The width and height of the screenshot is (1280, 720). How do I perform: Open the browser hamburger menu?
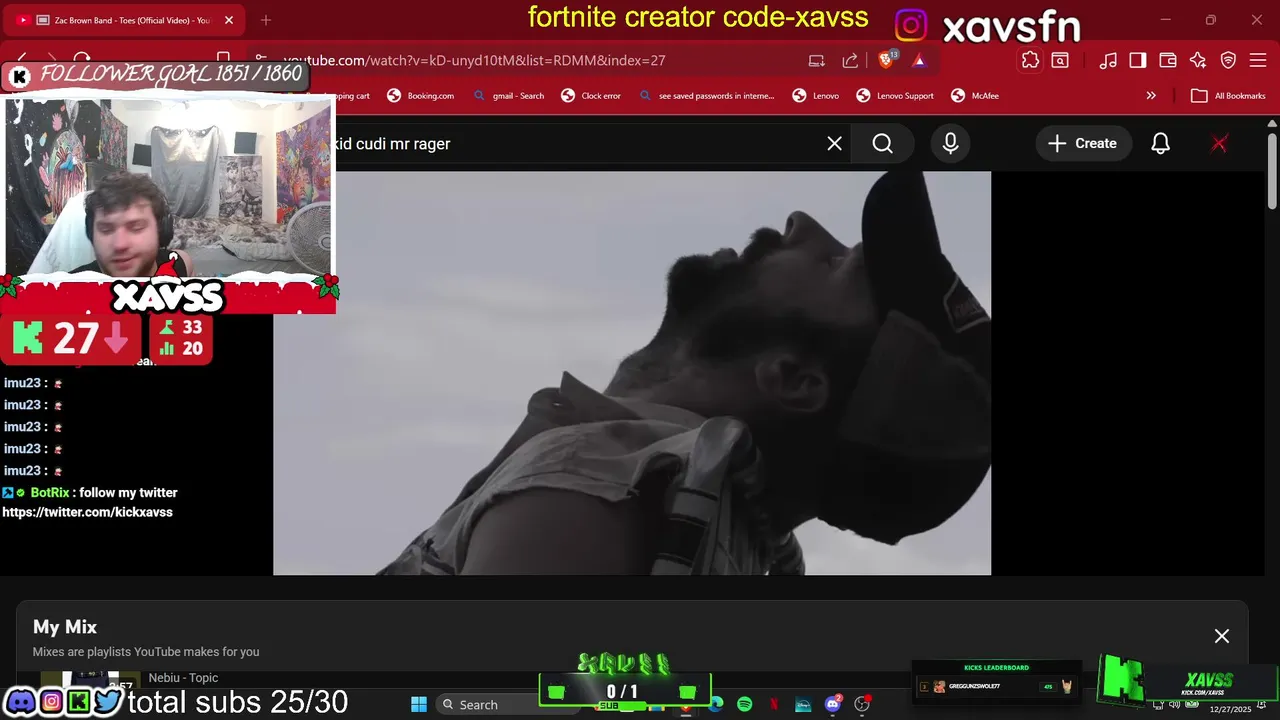pos(1258,60)
